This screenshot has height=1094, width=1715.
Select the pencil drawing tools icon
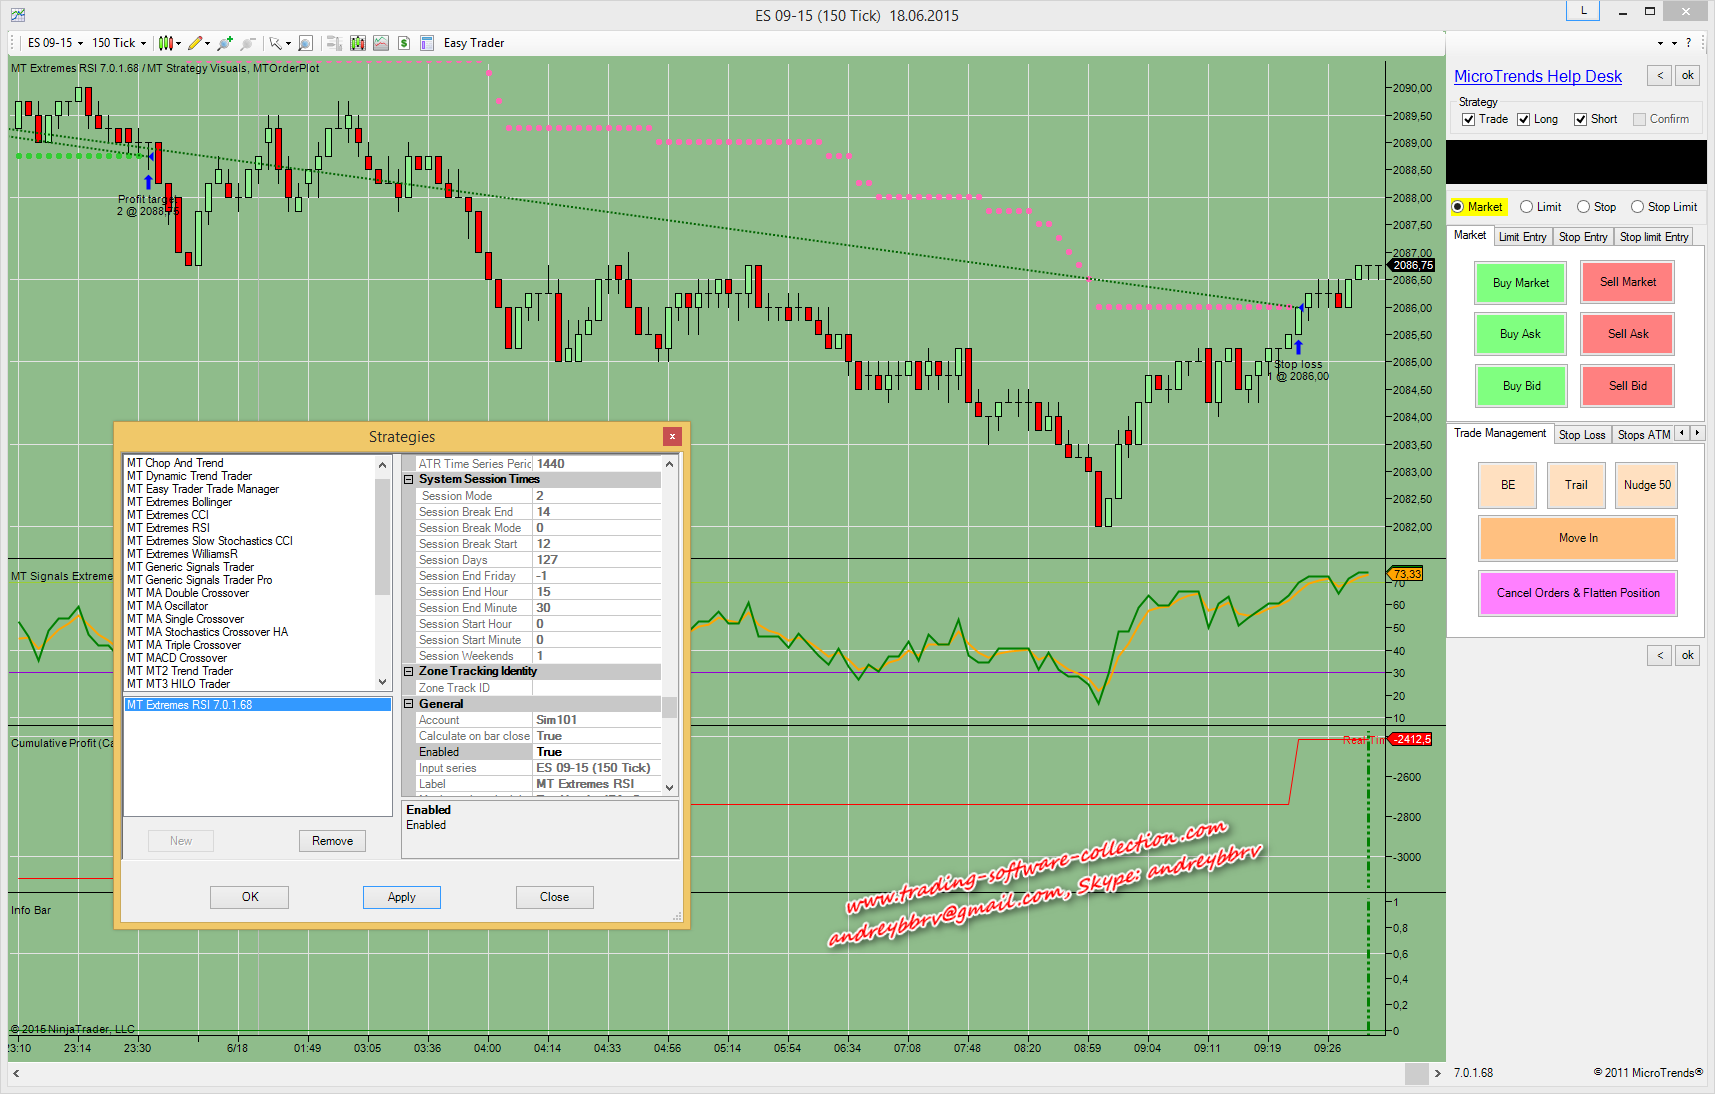pos(195,43)
